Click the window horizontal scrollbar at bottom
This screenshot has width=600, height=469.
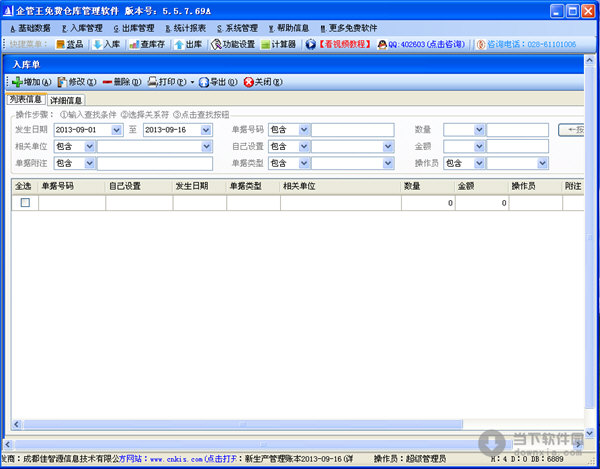(262, 445)
